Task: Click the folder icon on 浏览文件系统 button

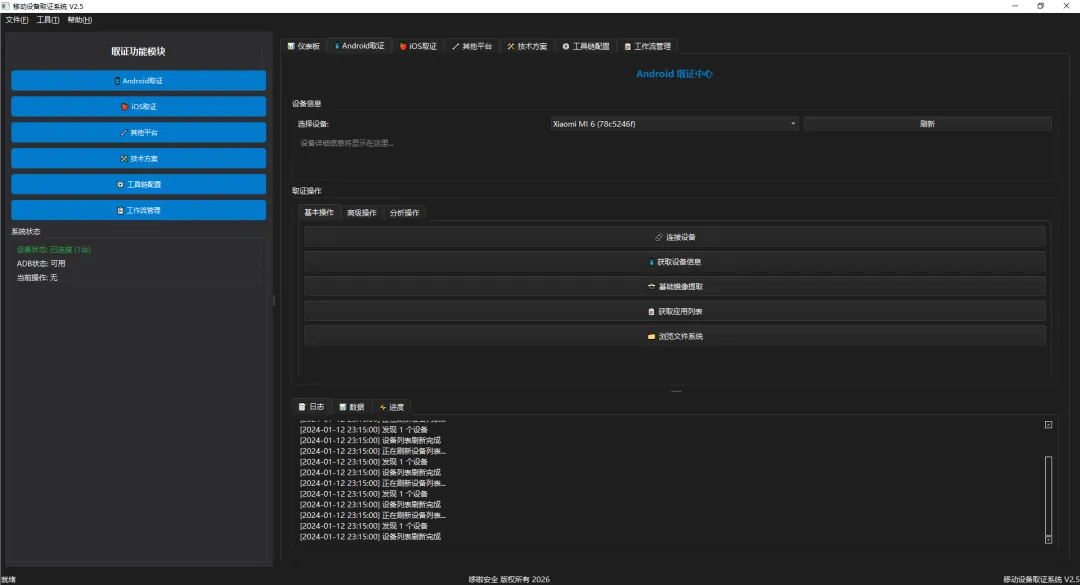Action: coord(652,336)
